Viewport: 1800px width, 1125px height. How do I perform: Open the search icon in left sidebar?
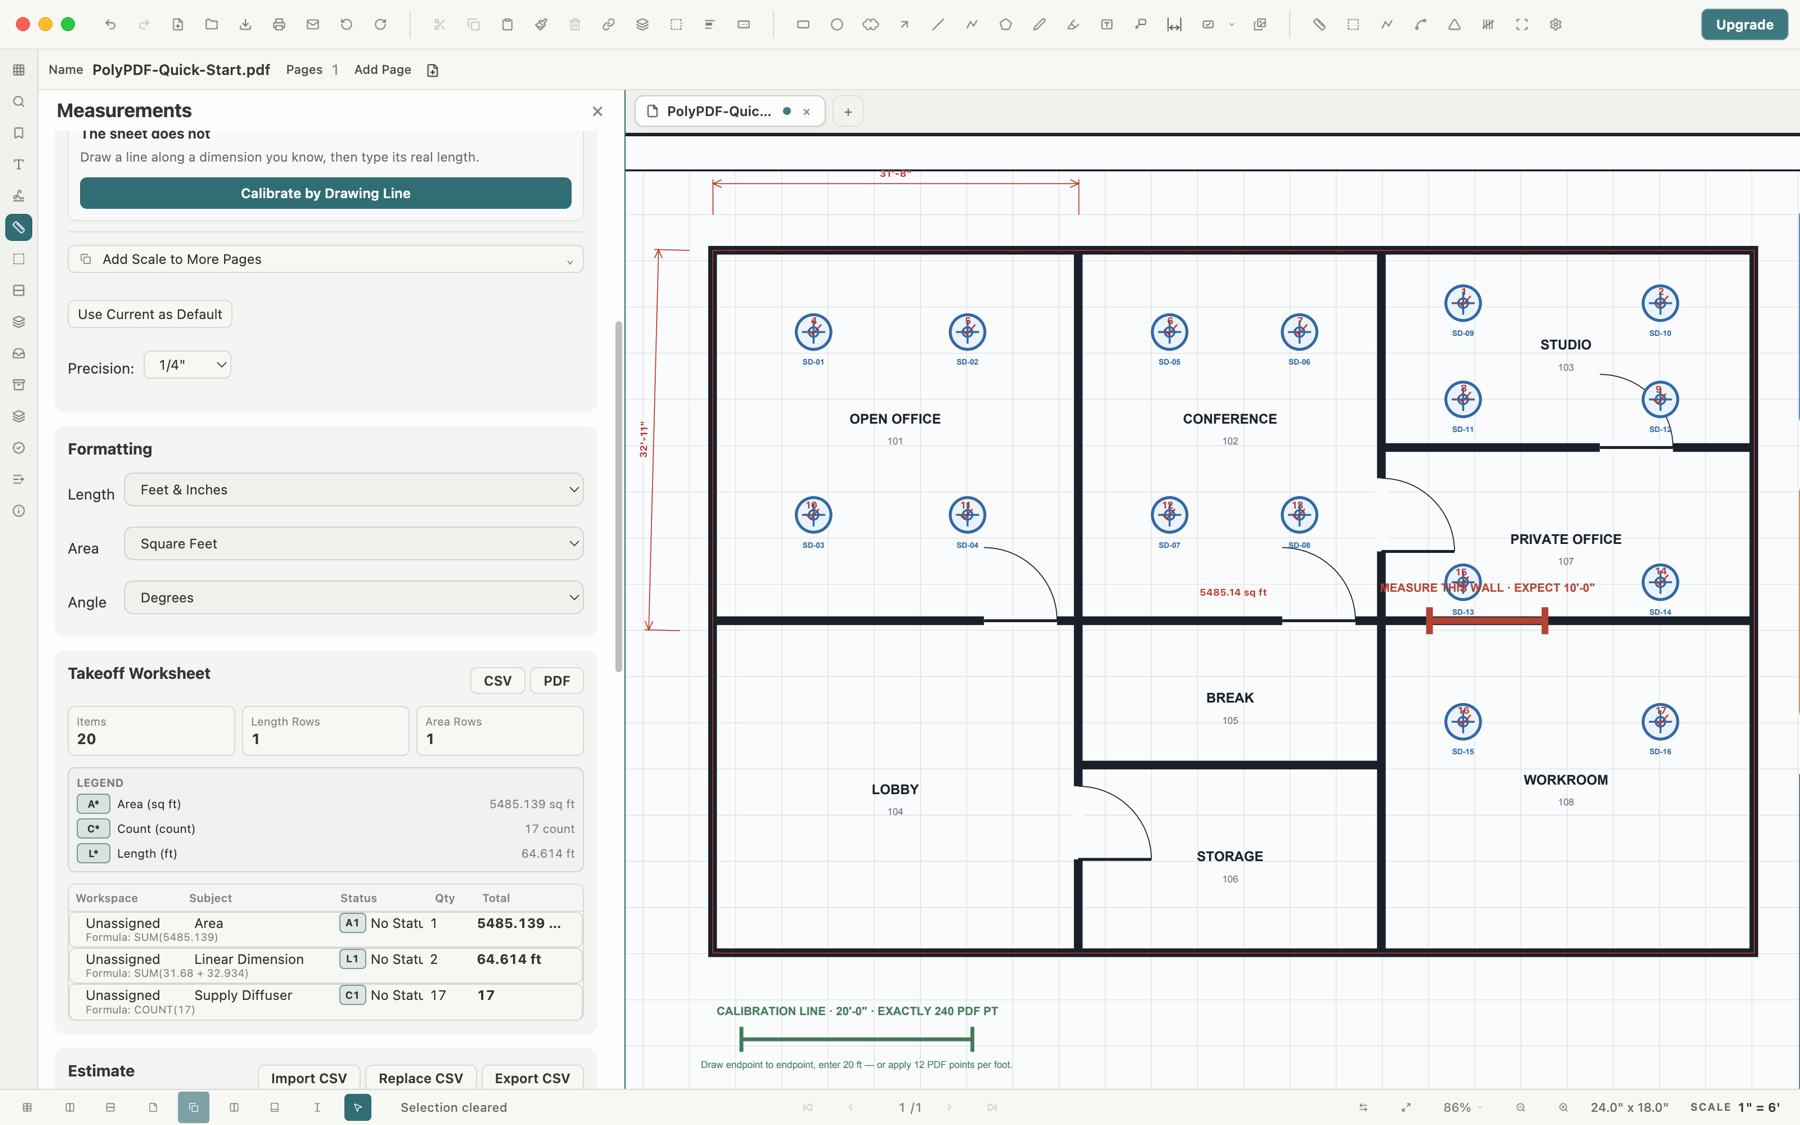(19, 102)
